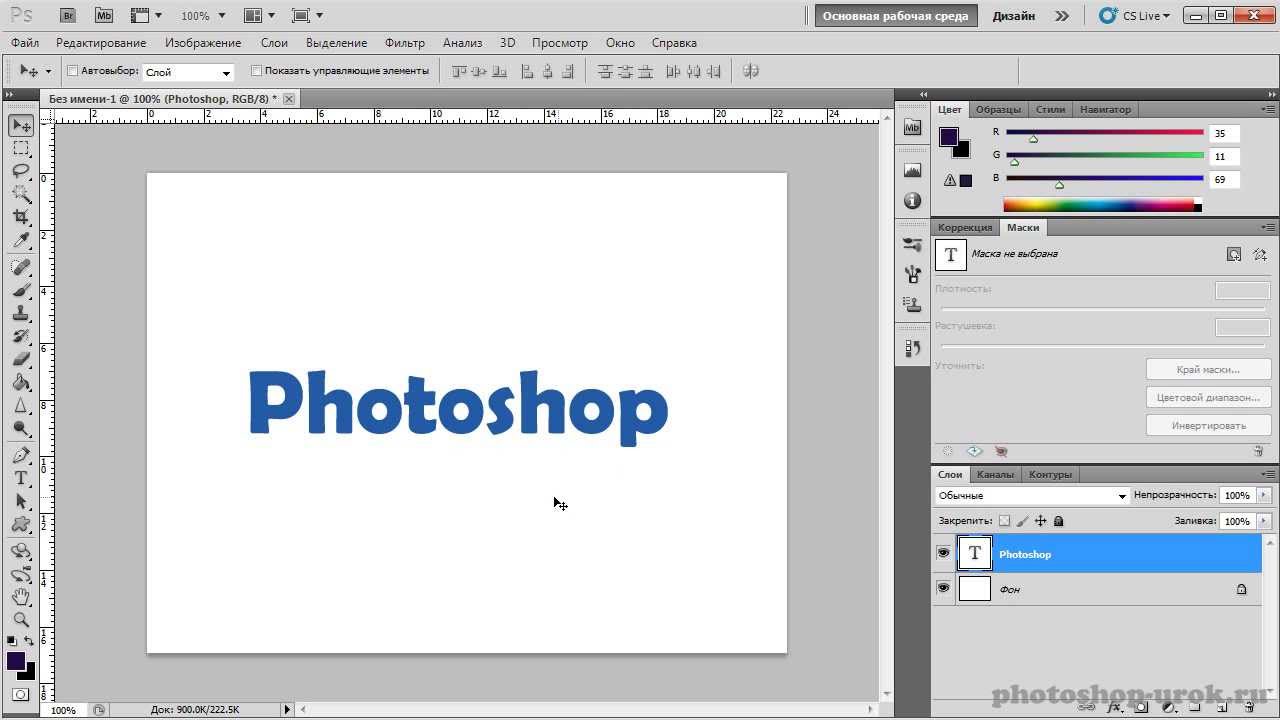This screenshot has width=1280, height=720.
Task: Click the Photoshop layer thumbnail
Action: [975, 553]
